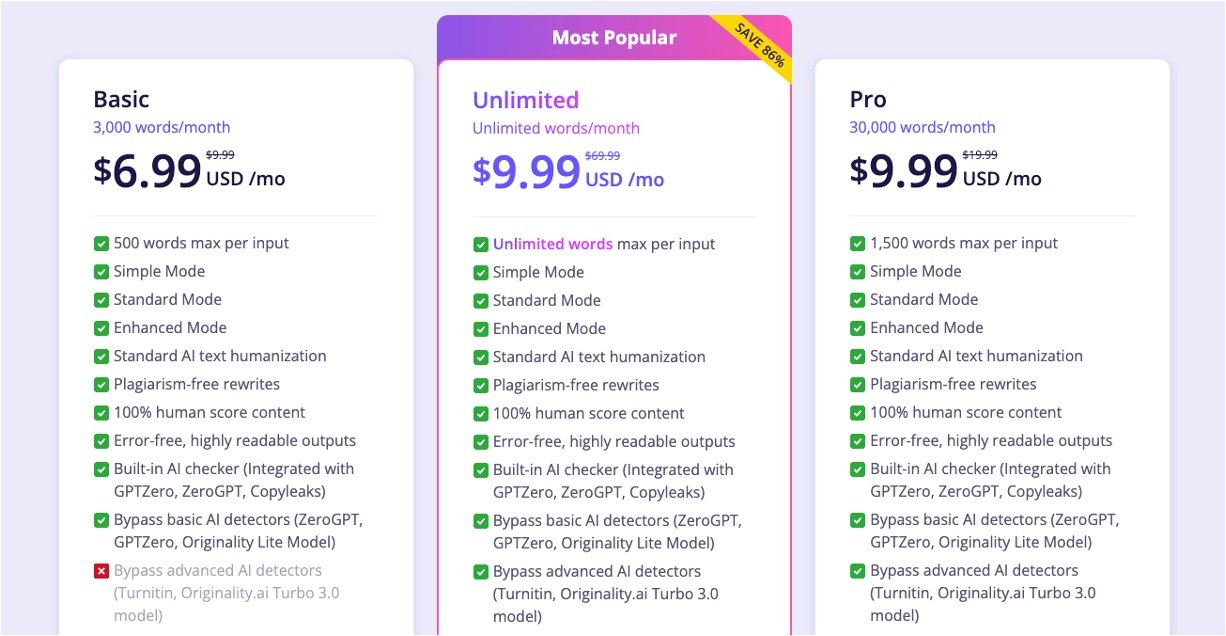Viewport: 1226px width, 636px height.
Task: Click the Basic 500 words max checkmark icon
Action: (101, 243)
